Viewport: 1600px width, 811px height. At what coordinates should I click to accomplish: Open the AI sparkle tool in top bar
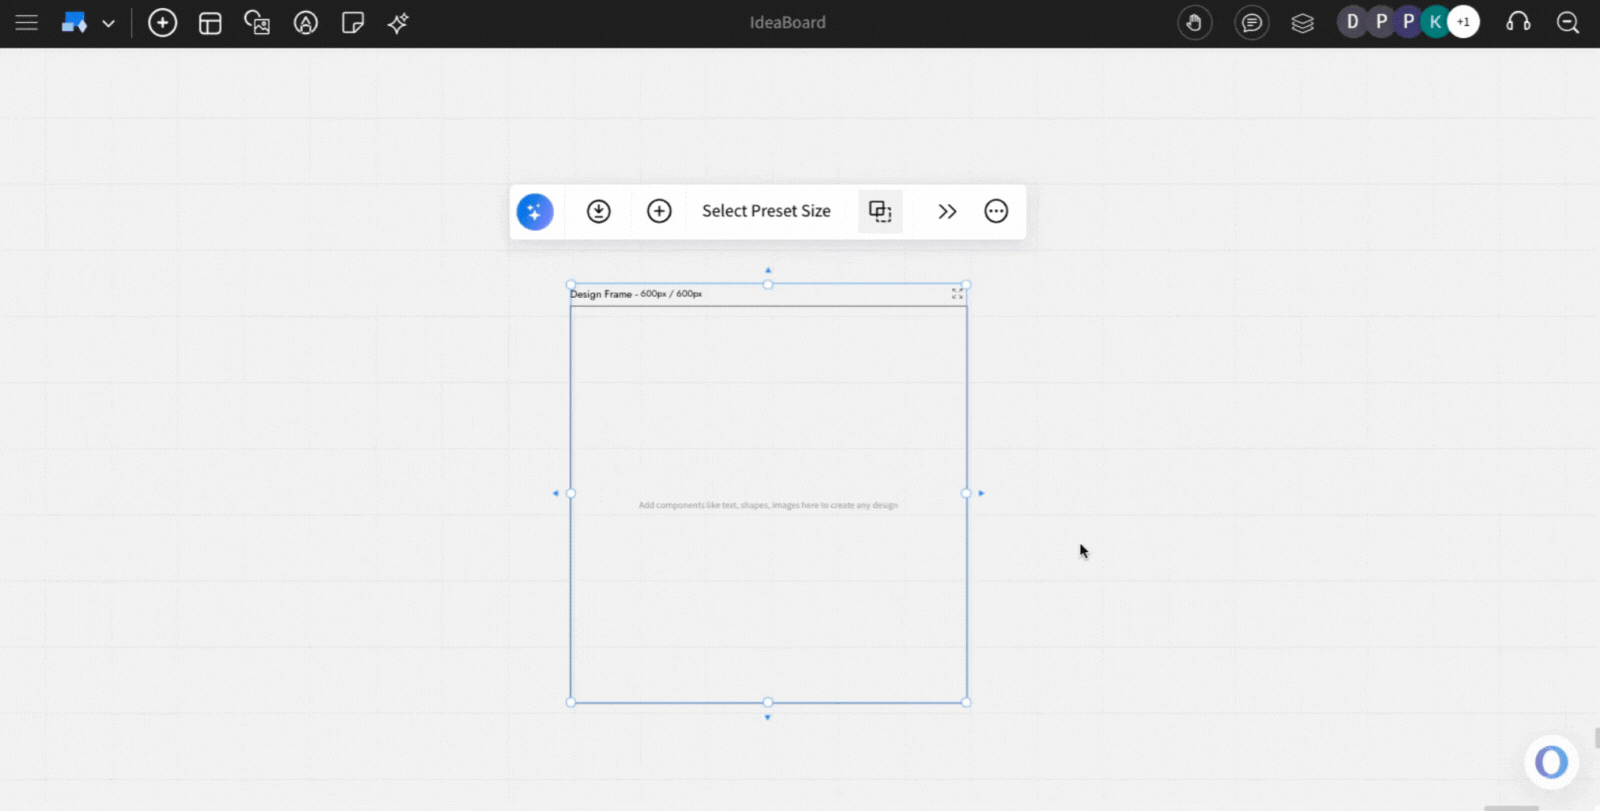(398, 23)
